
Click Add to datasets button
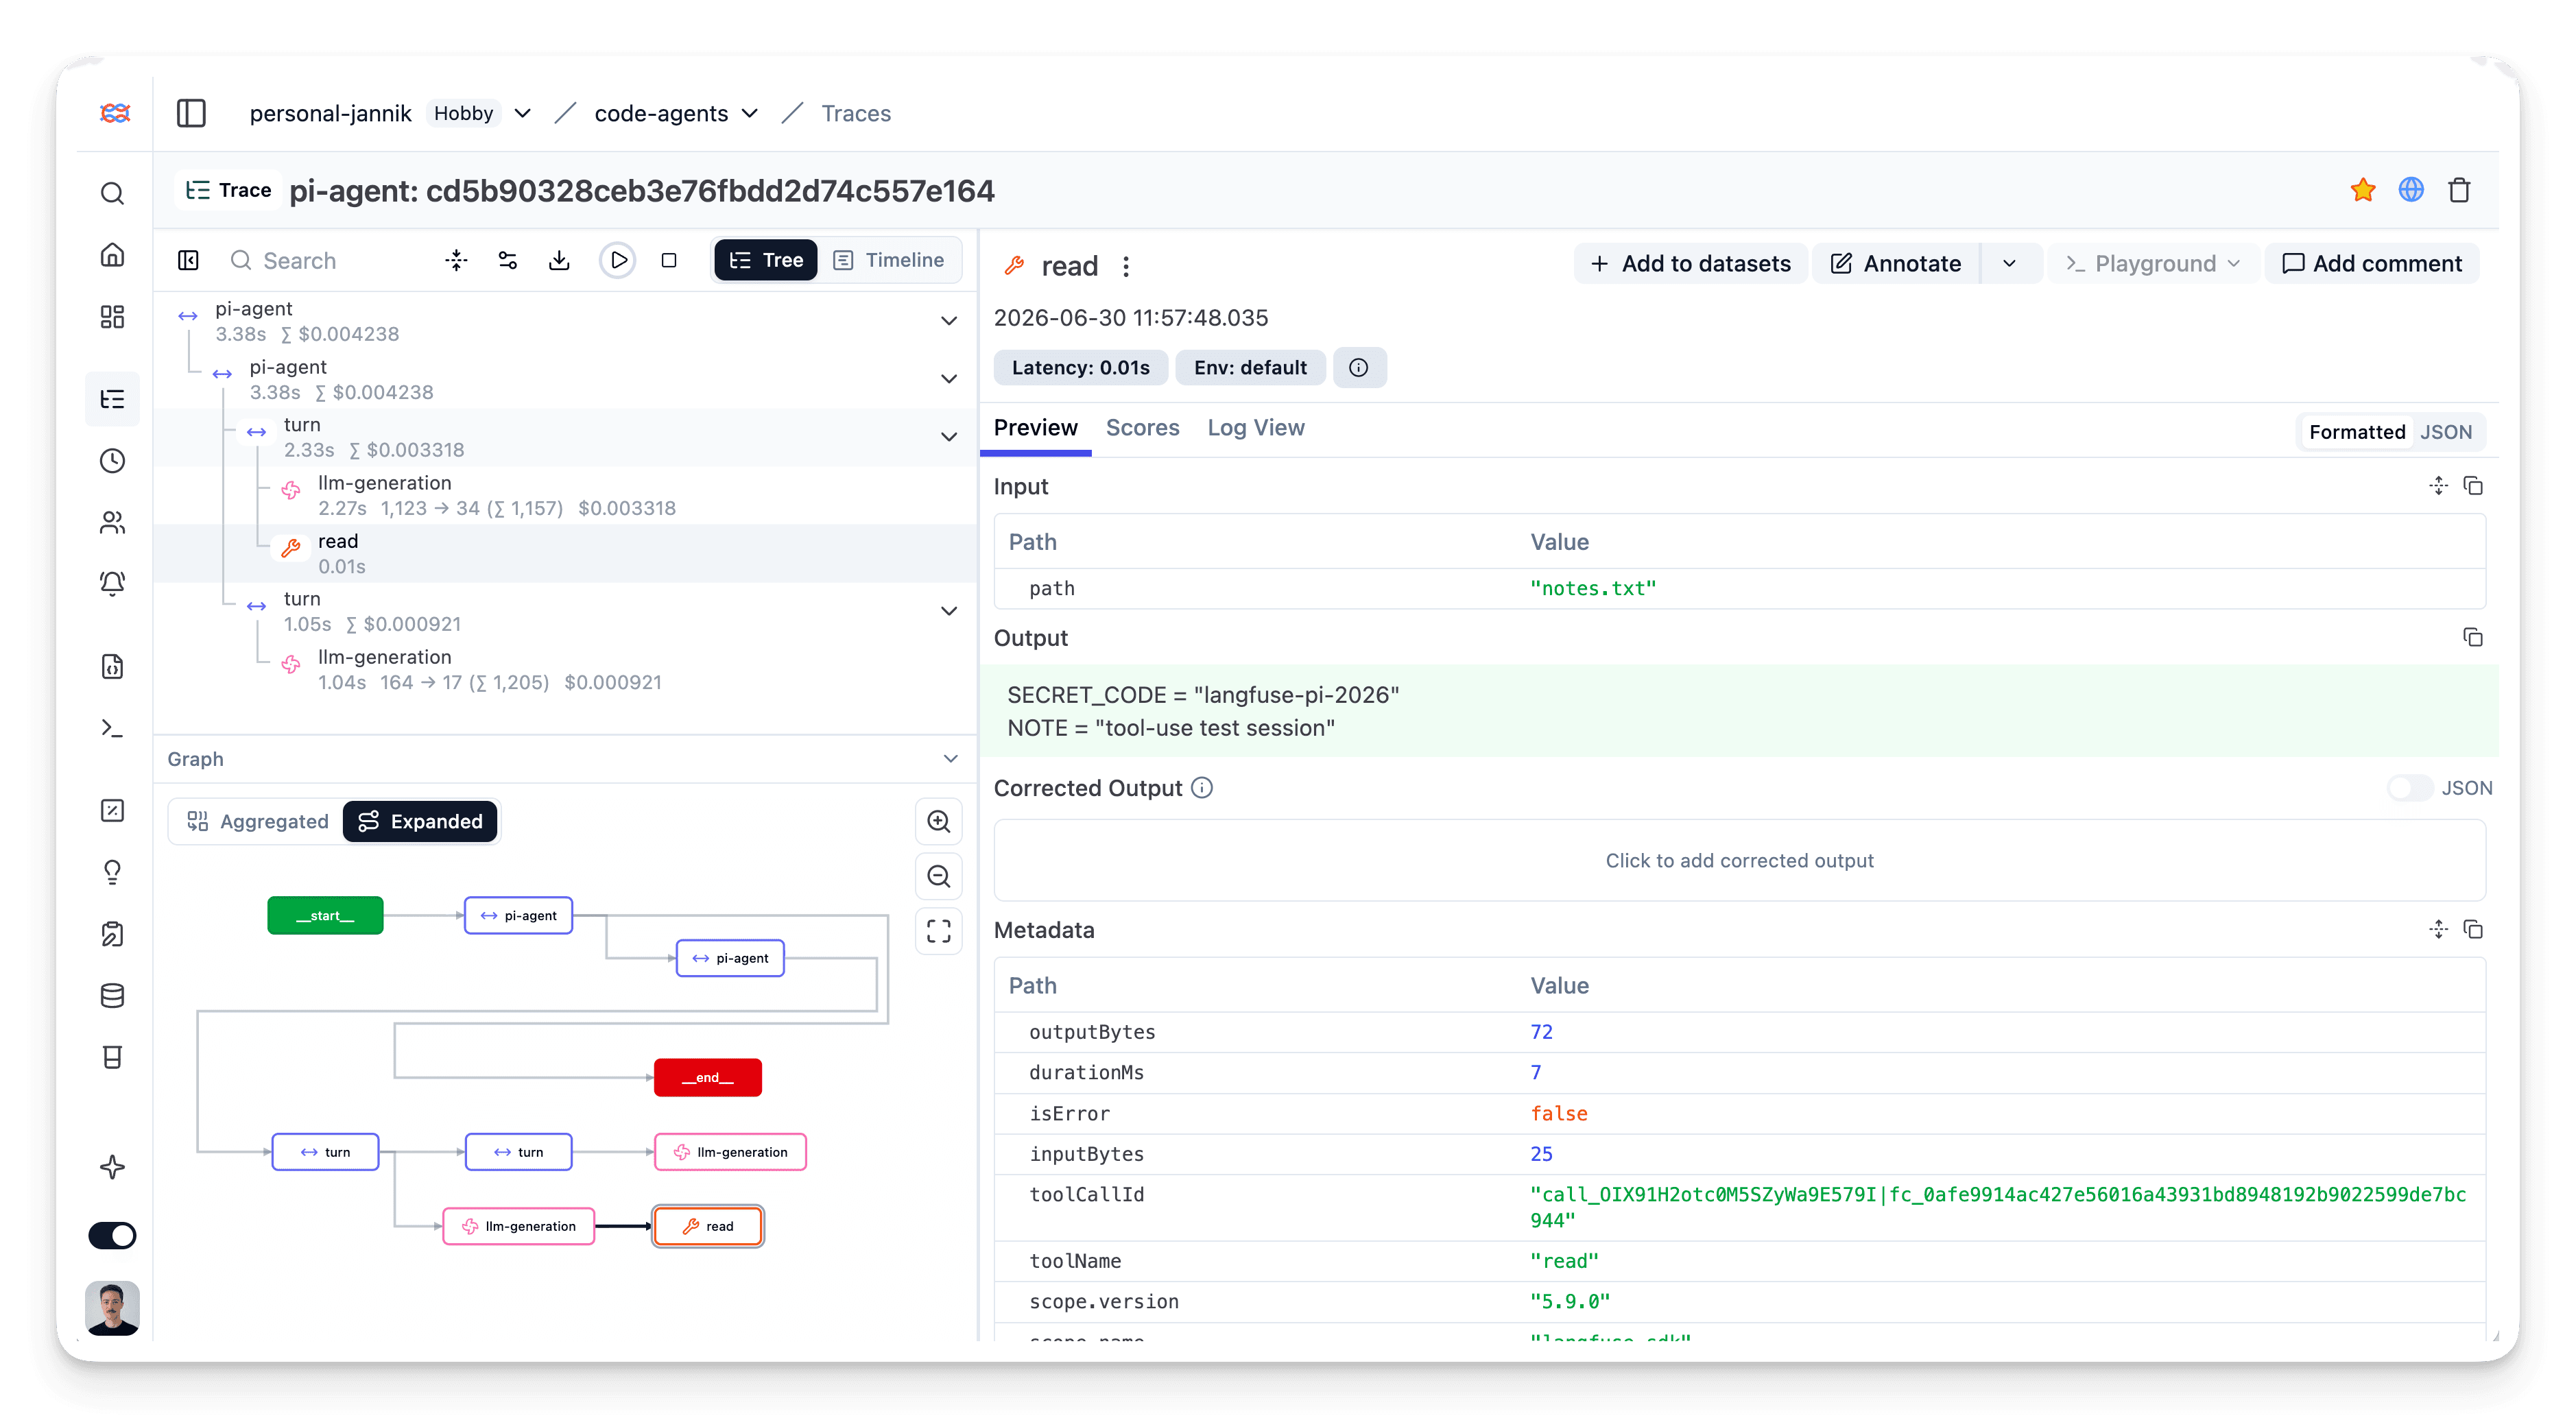(x=1690, y=263)
